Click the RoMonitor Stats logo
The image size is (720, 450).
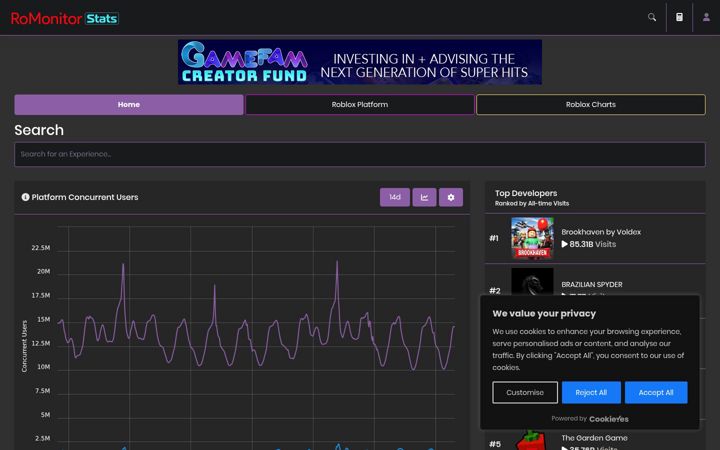[65, 18]
